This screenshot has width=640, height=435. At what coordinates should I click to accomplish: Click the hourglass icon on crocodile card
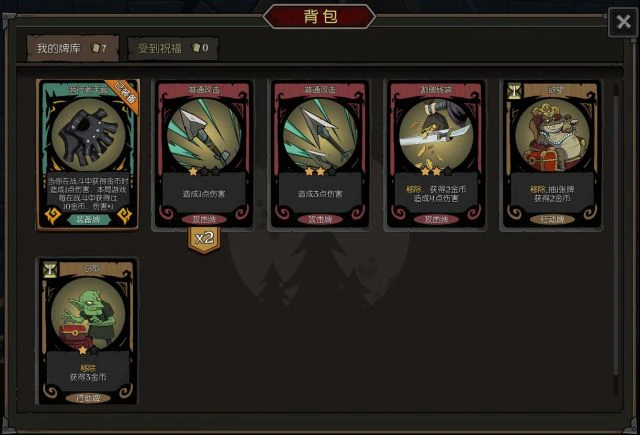click(514, 91)
